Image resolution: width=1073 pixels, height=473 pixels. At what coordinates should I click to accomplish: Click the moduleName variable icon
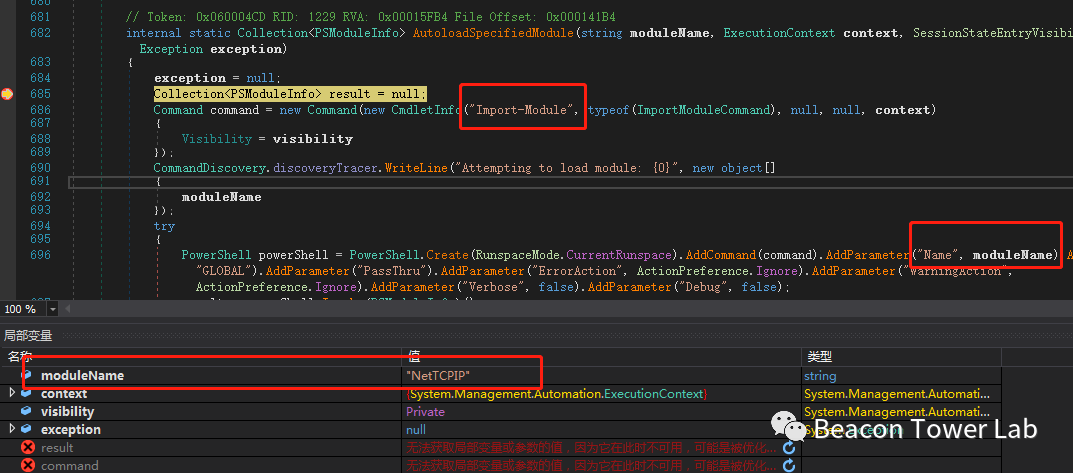point(27,375)
